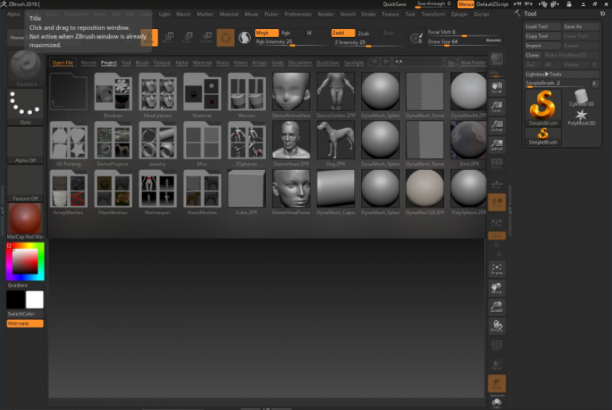Click the L.Sym icon on right shelf
This screenshot has height=410, width=612.
(497, 223)
